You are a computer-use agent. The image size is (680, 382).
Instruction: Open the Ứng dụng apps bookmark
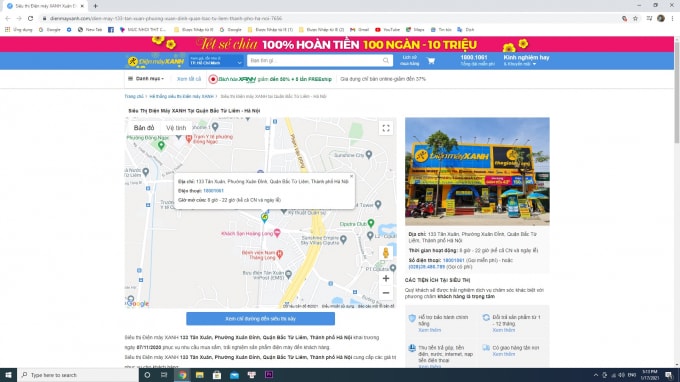point(19,29)
